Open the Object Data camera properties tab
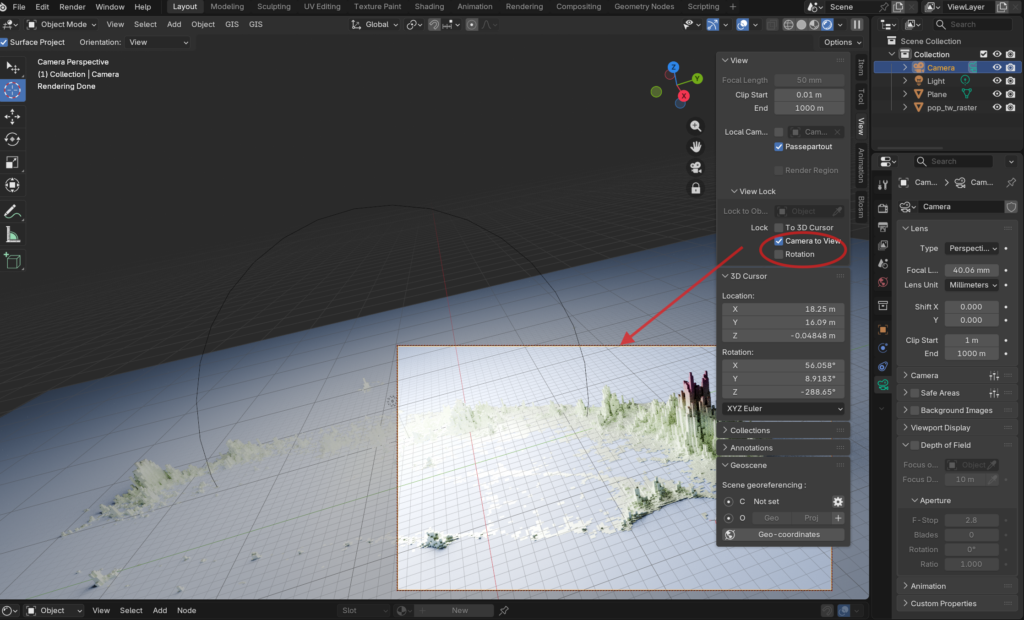1024x620 pixels. tap(883, 385)
